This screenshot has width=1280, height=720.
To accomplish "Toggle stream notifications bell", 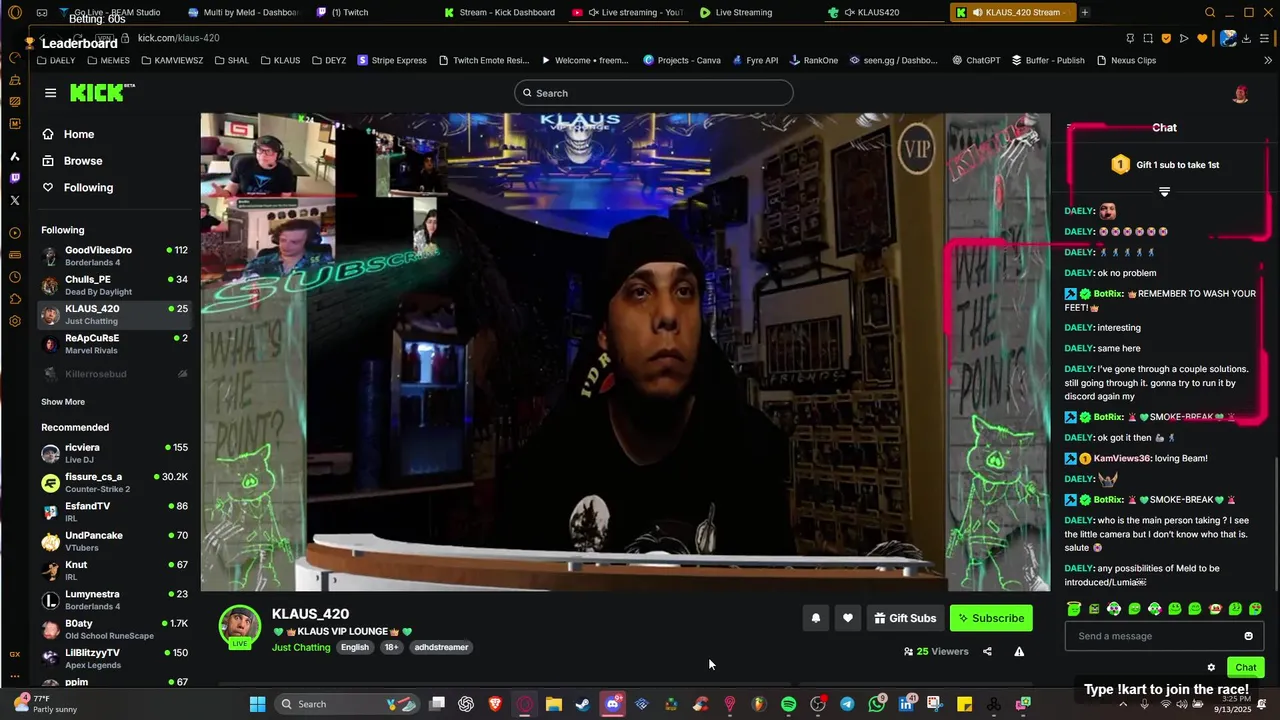I will 815,618.
